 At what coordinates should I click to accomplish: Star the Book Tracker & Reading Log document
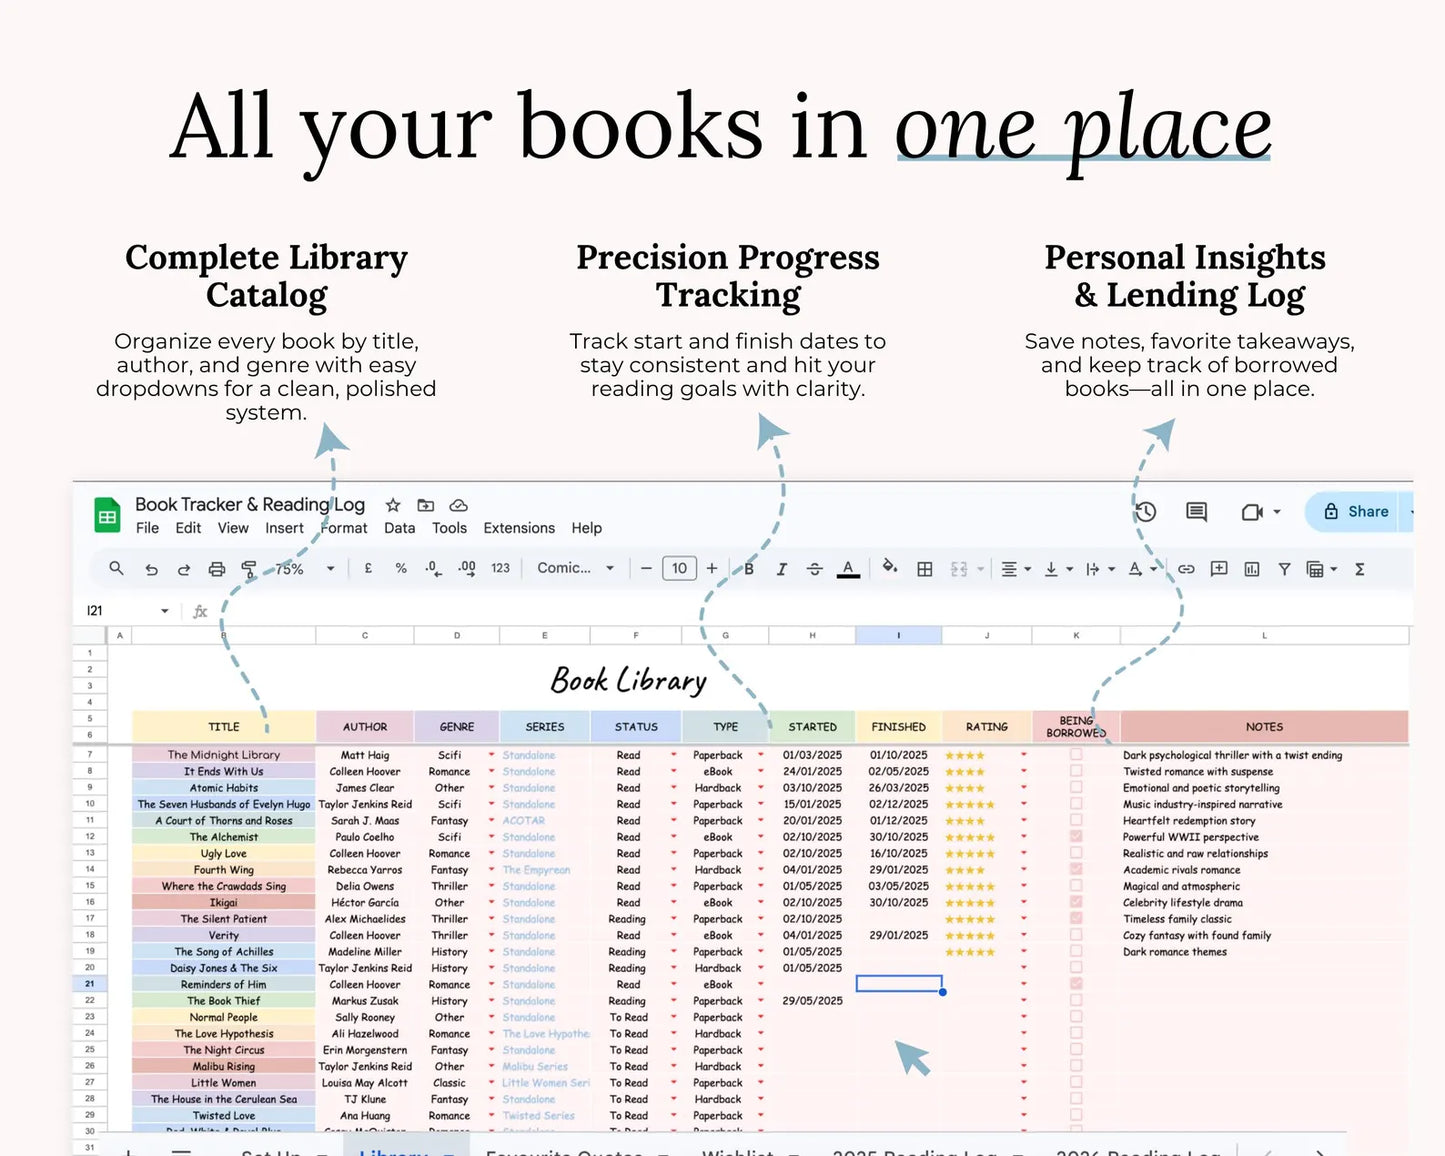coord(393,505)
